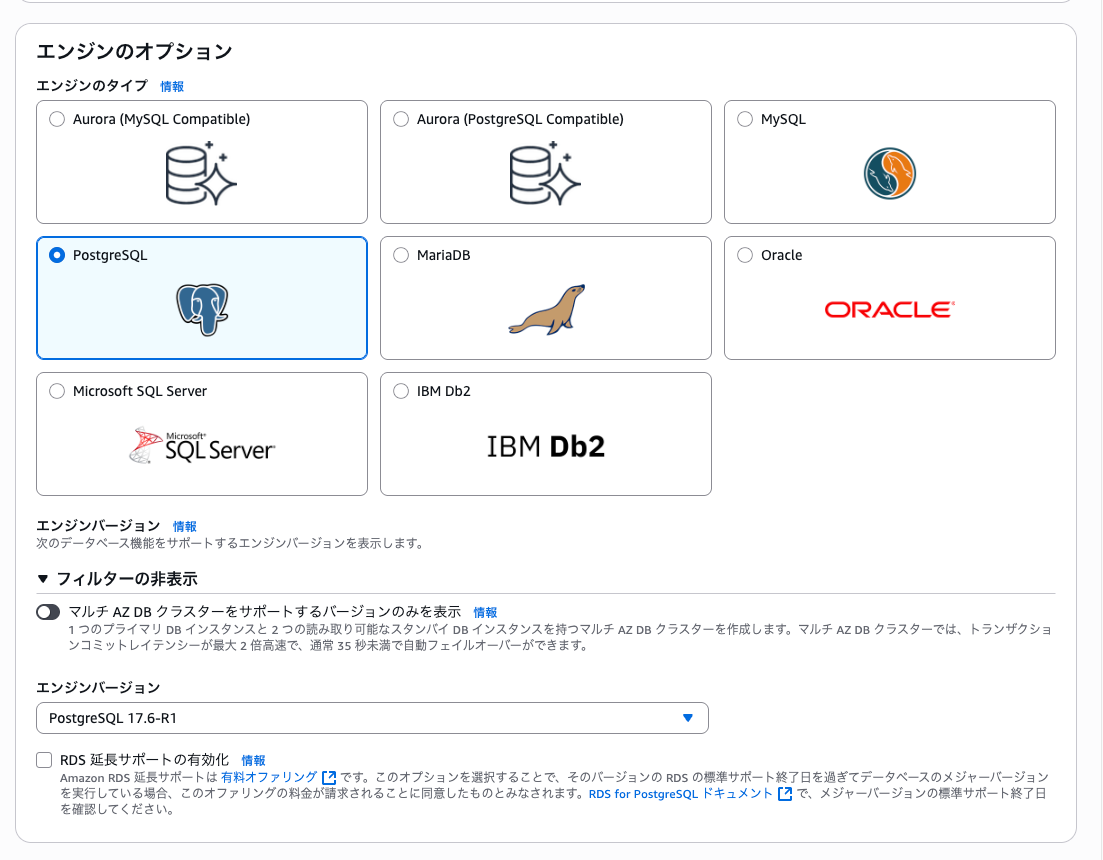The image size is (1103, 860).
Task: Open 情報 link next to エンジンバージョン heading
Action: coord(184,527)
